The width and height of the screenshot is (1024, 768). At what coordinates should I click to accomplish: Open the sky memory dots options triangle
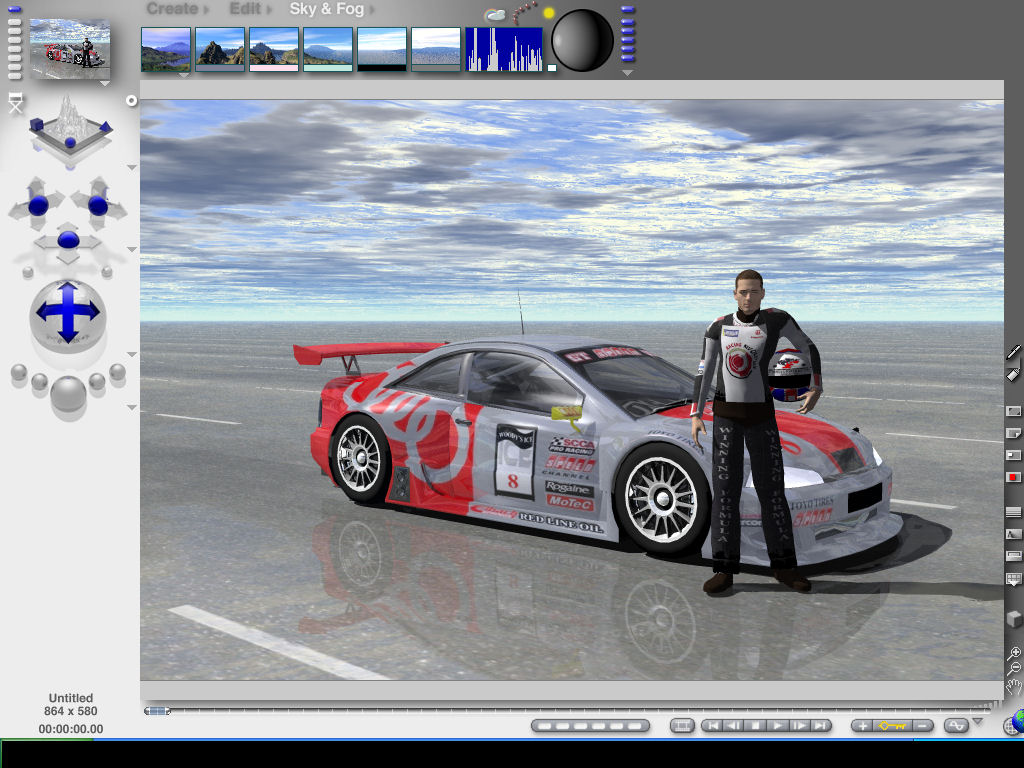[628, 73]
